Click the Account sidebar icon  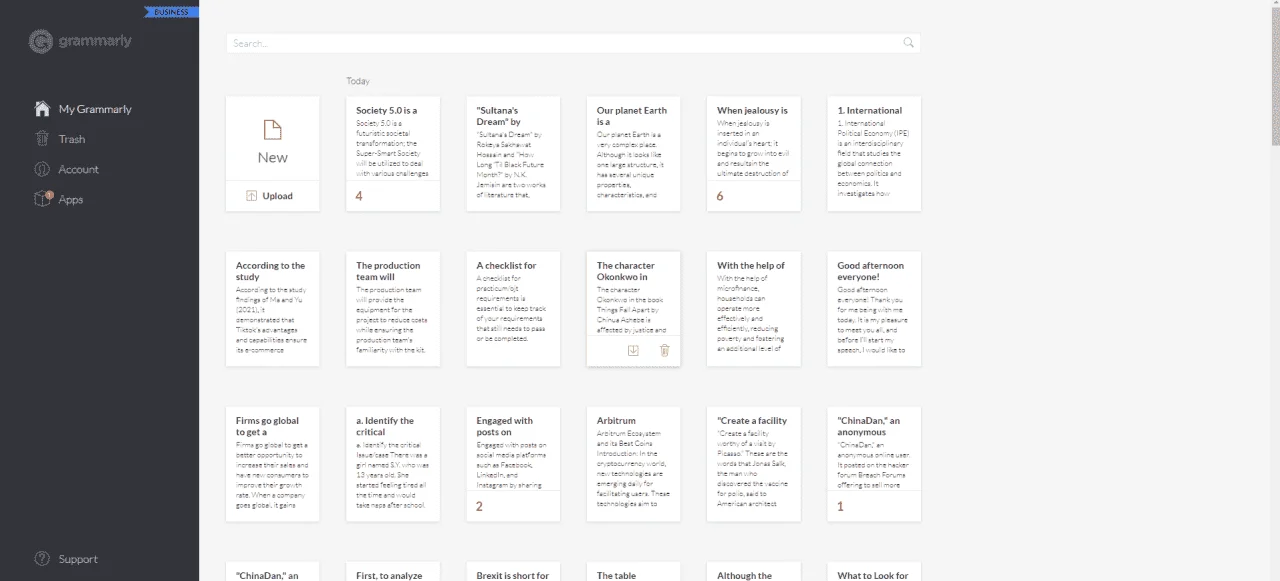click(42, 169)
